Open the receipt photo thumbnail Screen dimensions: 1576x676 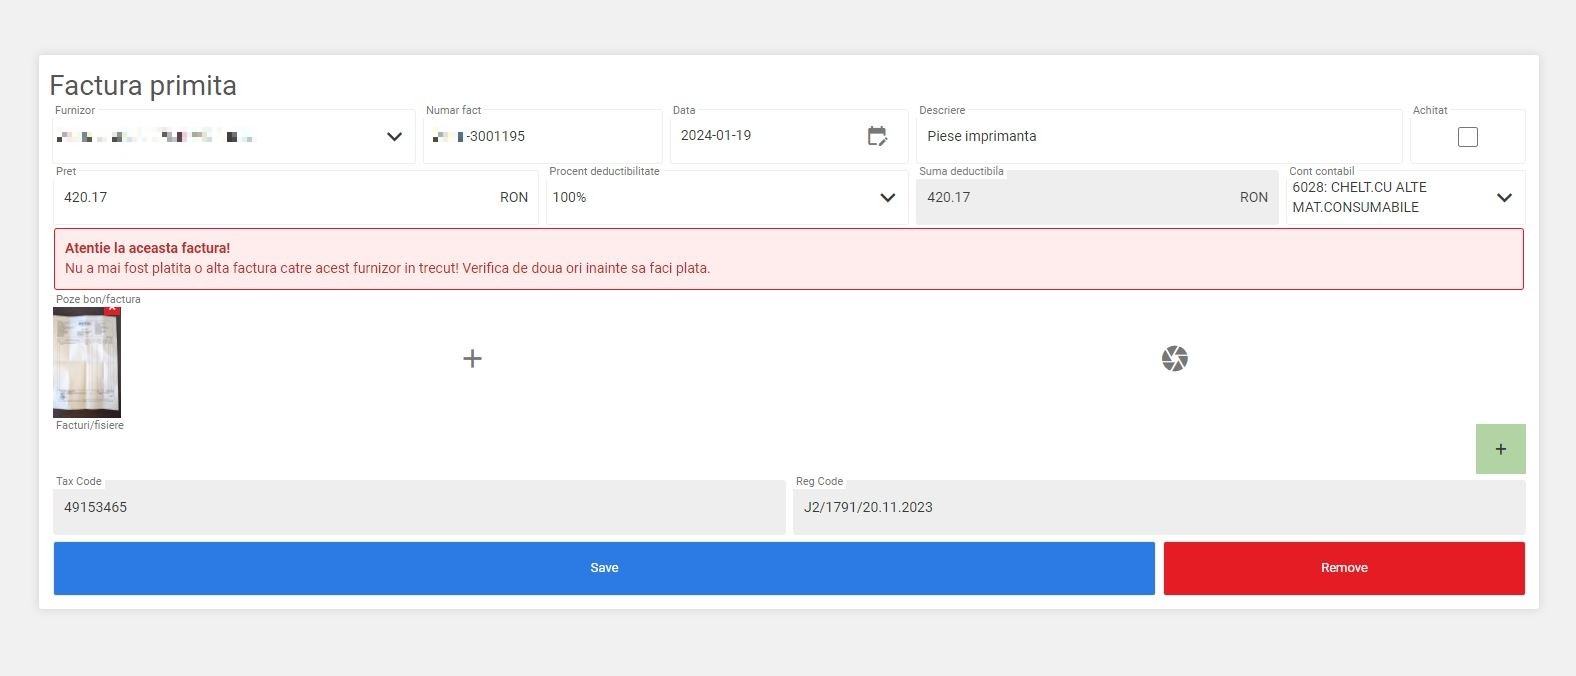(85, 365)
